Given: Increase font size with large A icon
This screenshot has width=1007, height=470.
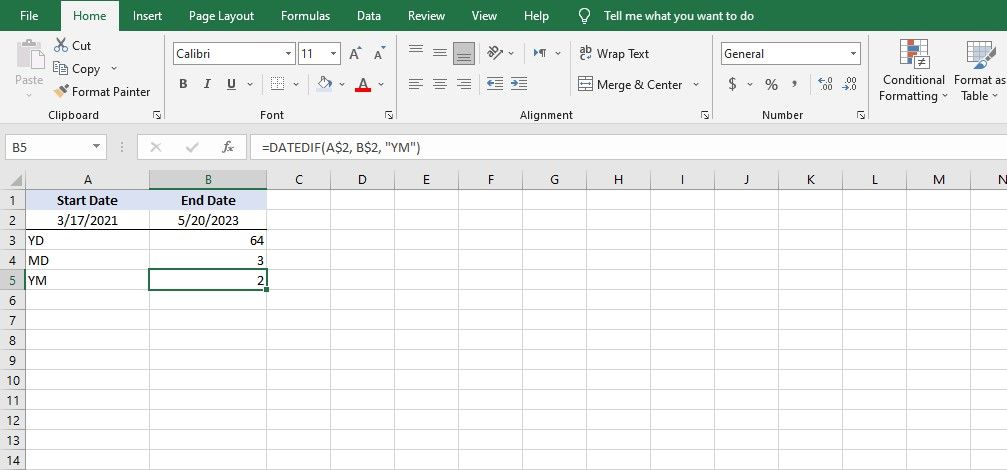Looking at the screenshot, I should (355, 54).
